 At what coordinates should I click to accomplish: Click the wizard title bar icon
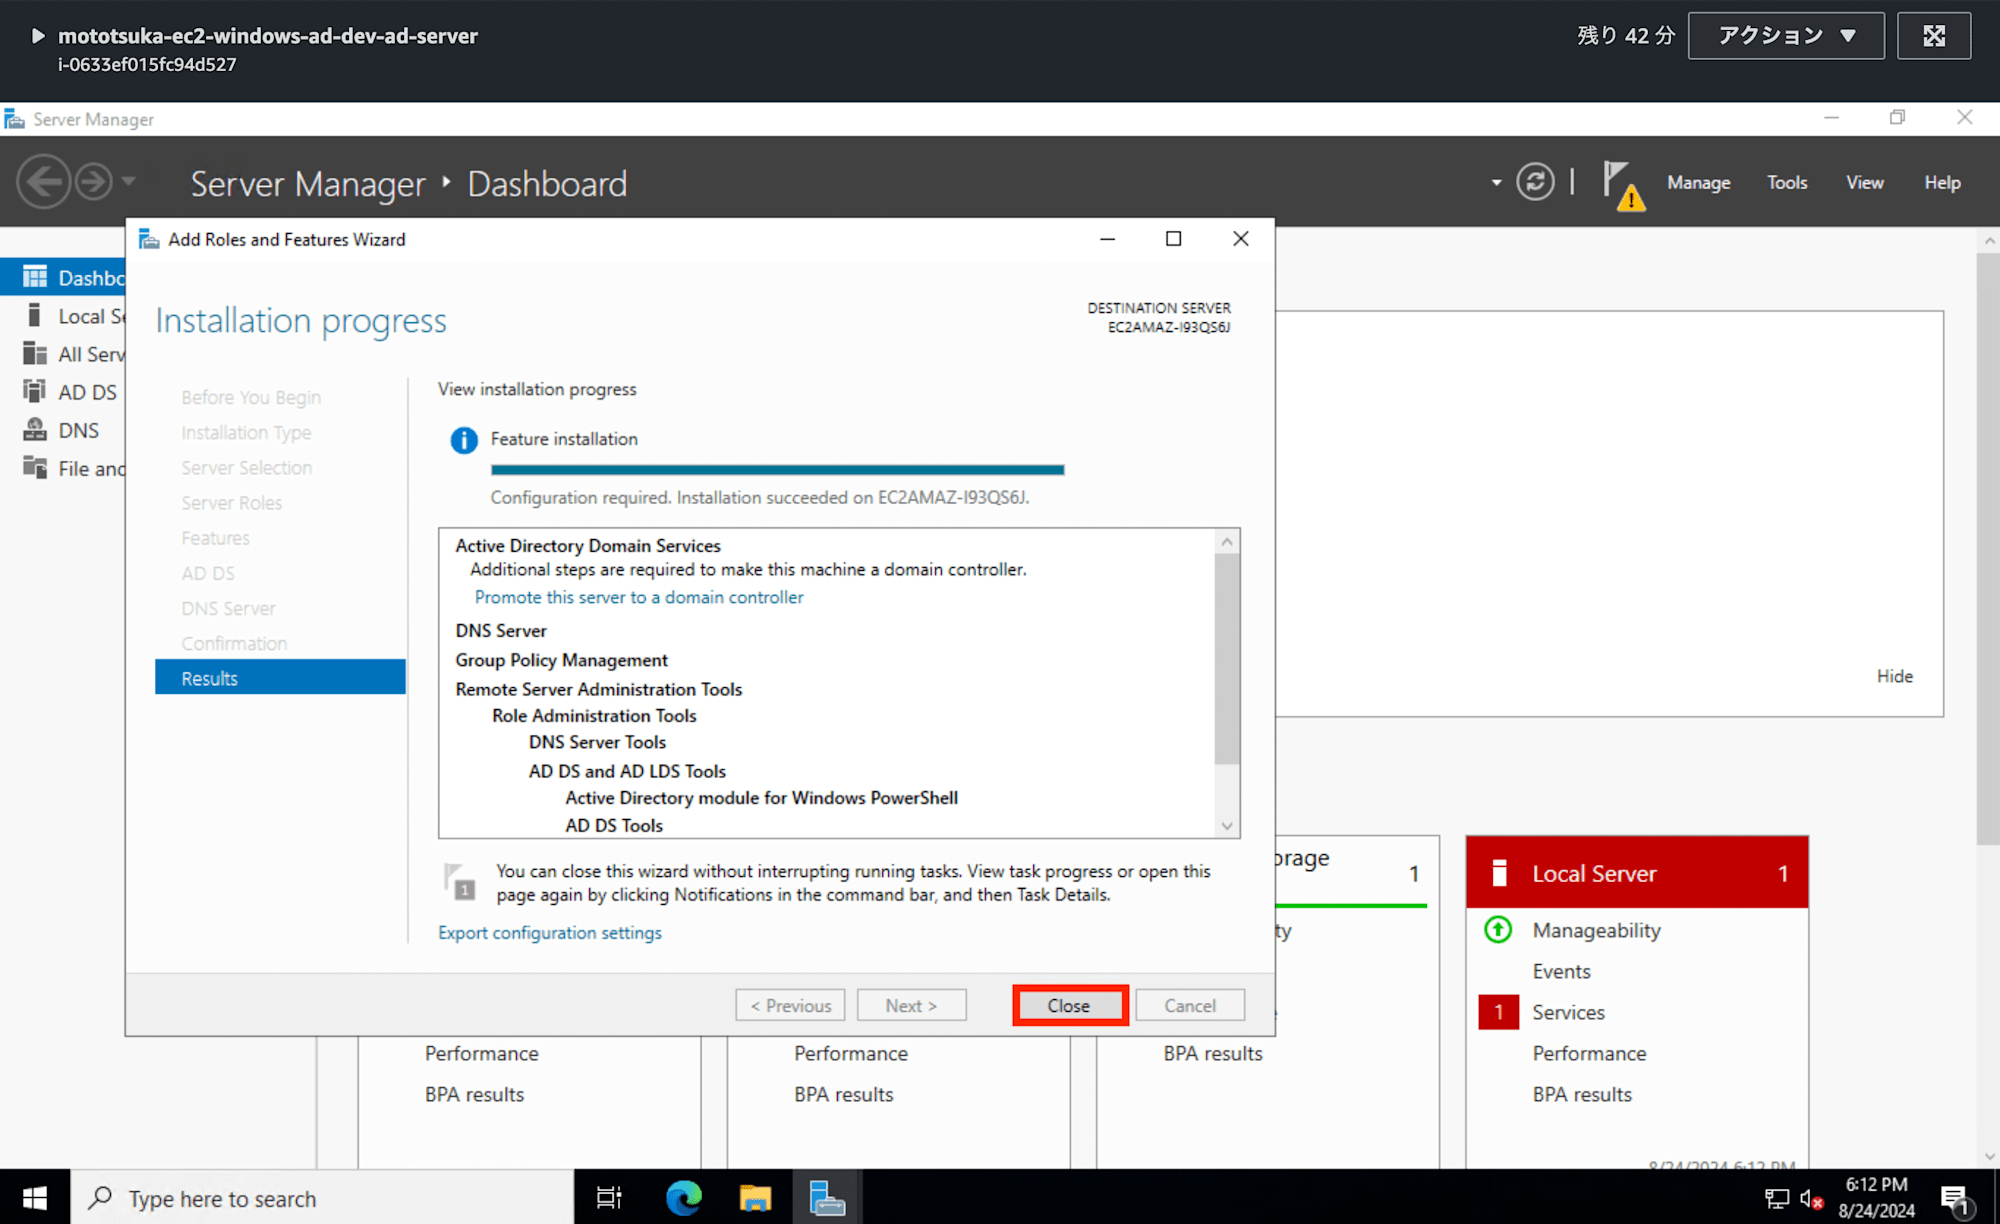(149, 239)
